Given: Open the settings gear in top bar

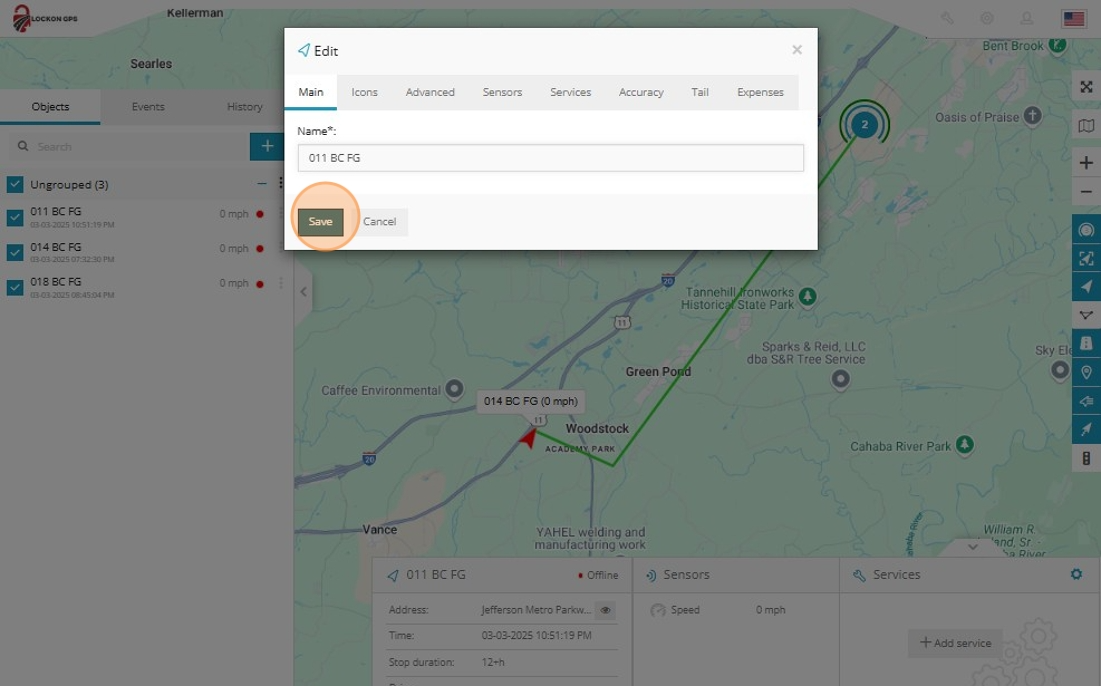Looking at the screenshot, I should (987, 18).
